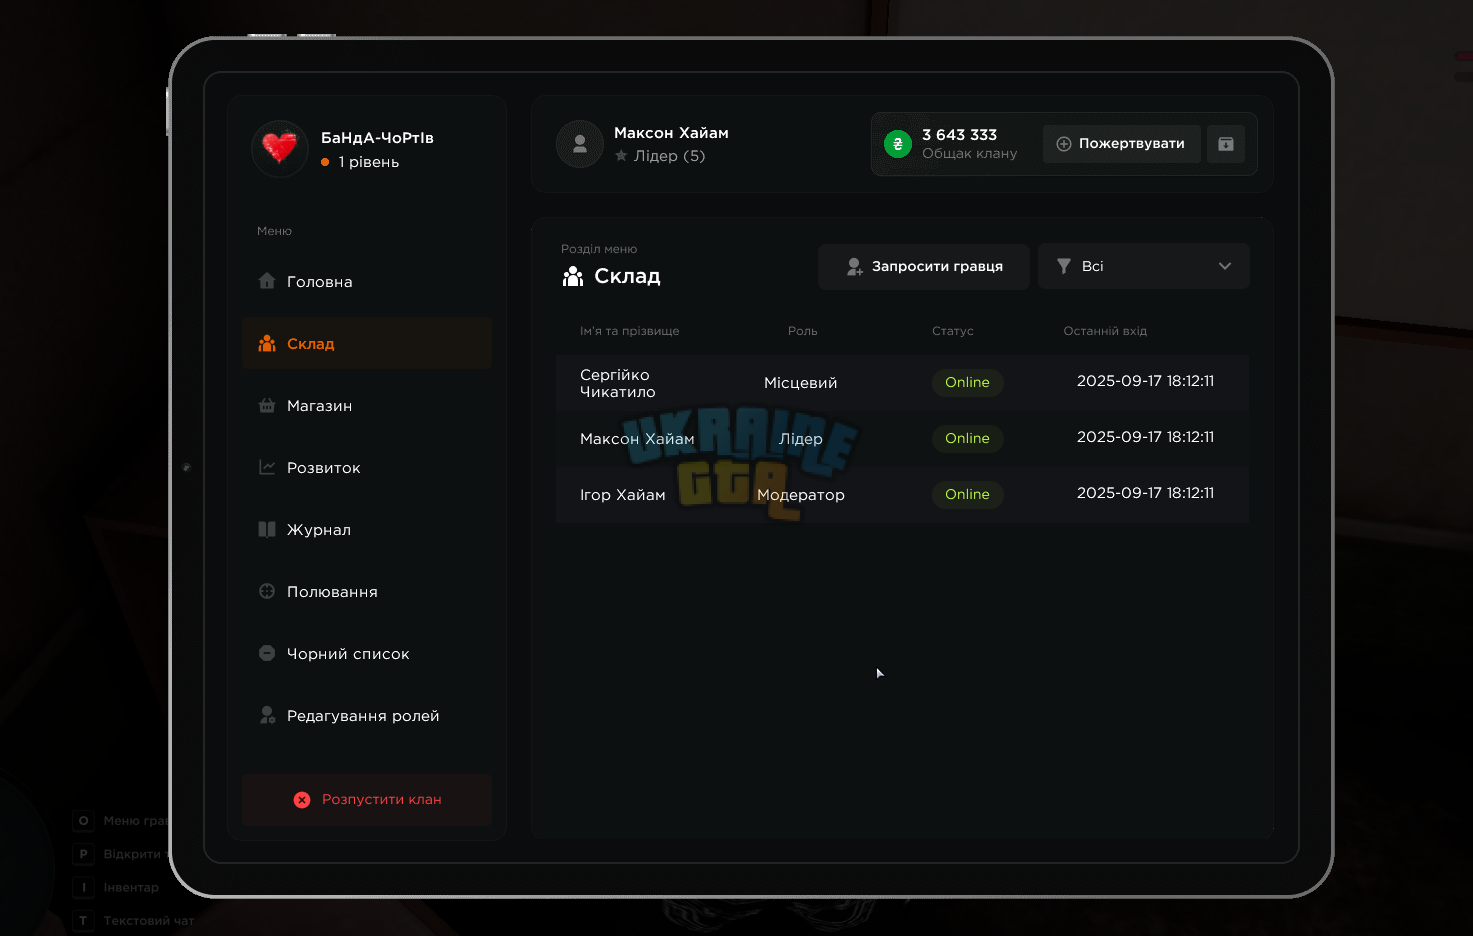Open the Магазин menu section
1473x936 pixels.
point(366,405)
